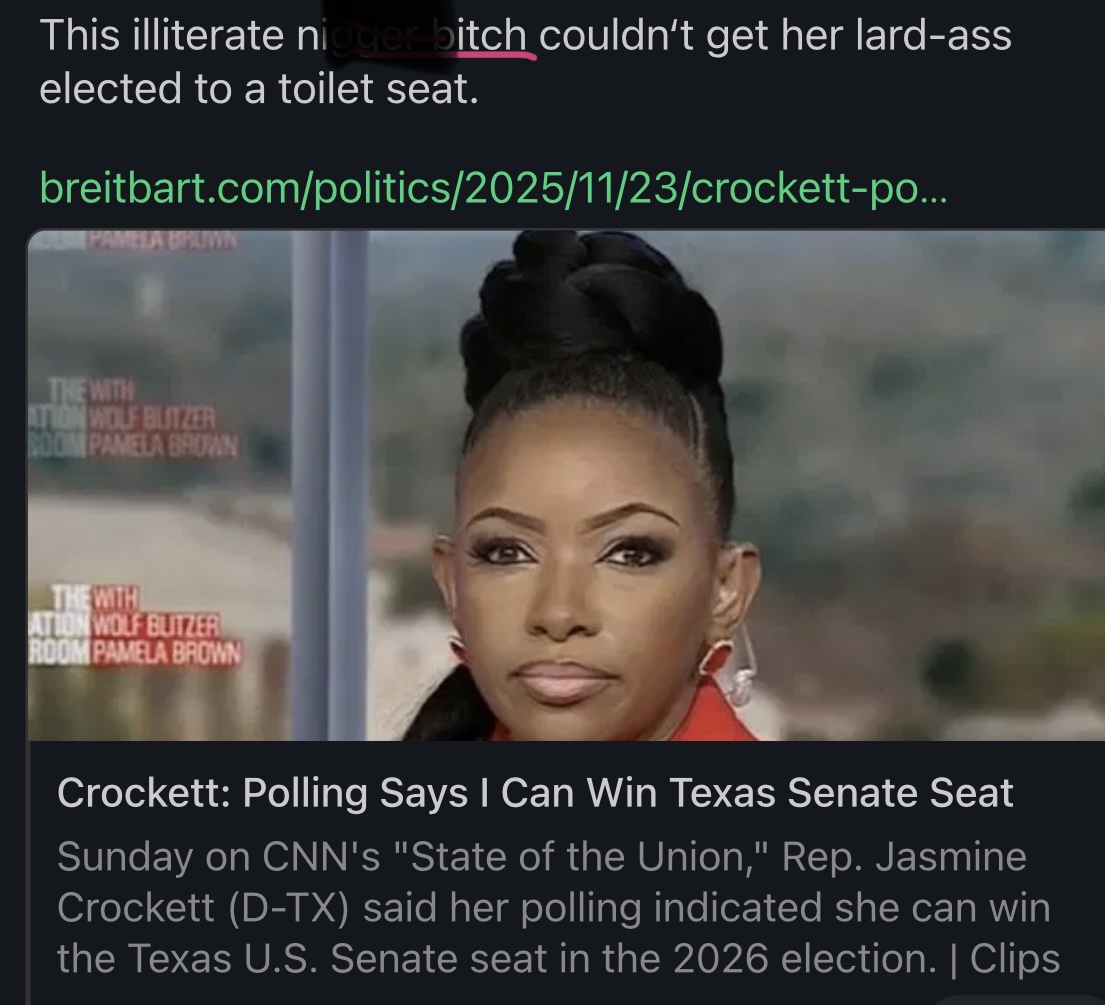Click the truncated 'crockett-po...' end of the URL
1105x1005 pixels.
click(x=819, y=187)
